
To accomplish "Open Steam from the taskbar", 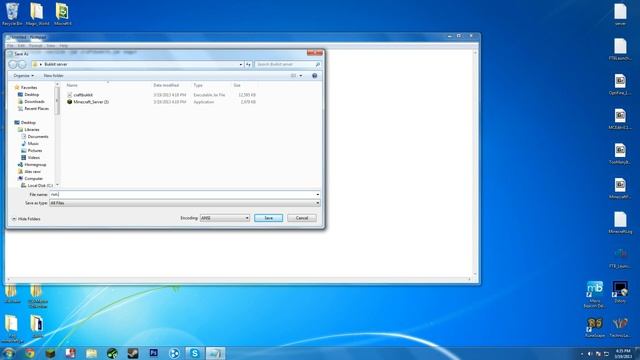I will click(133, 353).
